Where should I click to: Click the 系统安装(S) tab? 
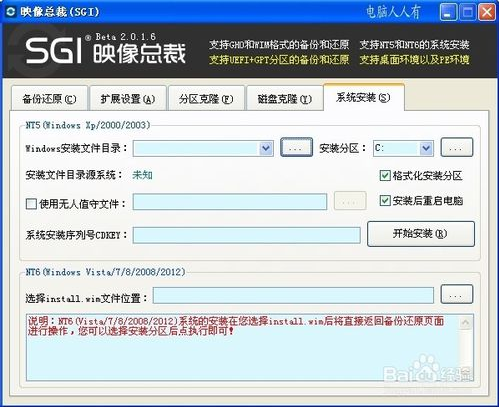coord(364,97)
